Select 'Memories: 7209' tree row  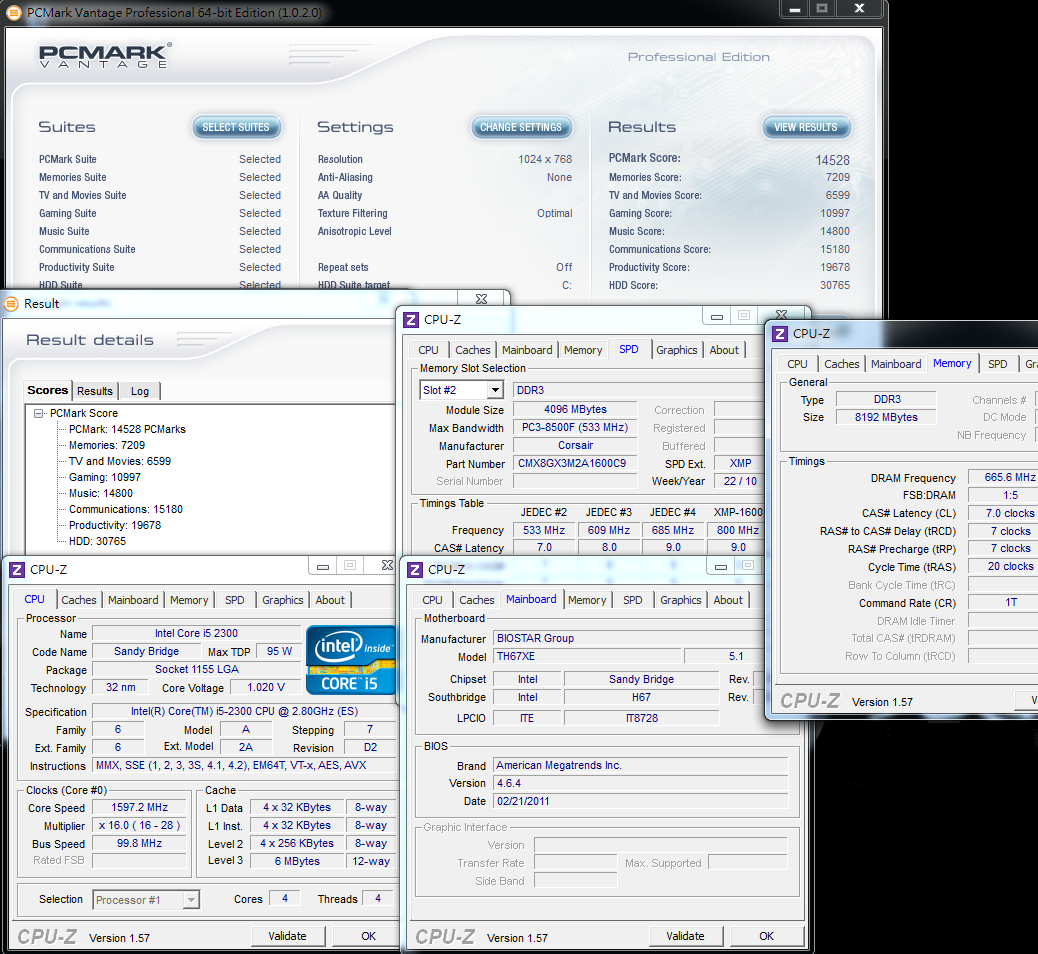pyautogui.click(x=107, y=445)
